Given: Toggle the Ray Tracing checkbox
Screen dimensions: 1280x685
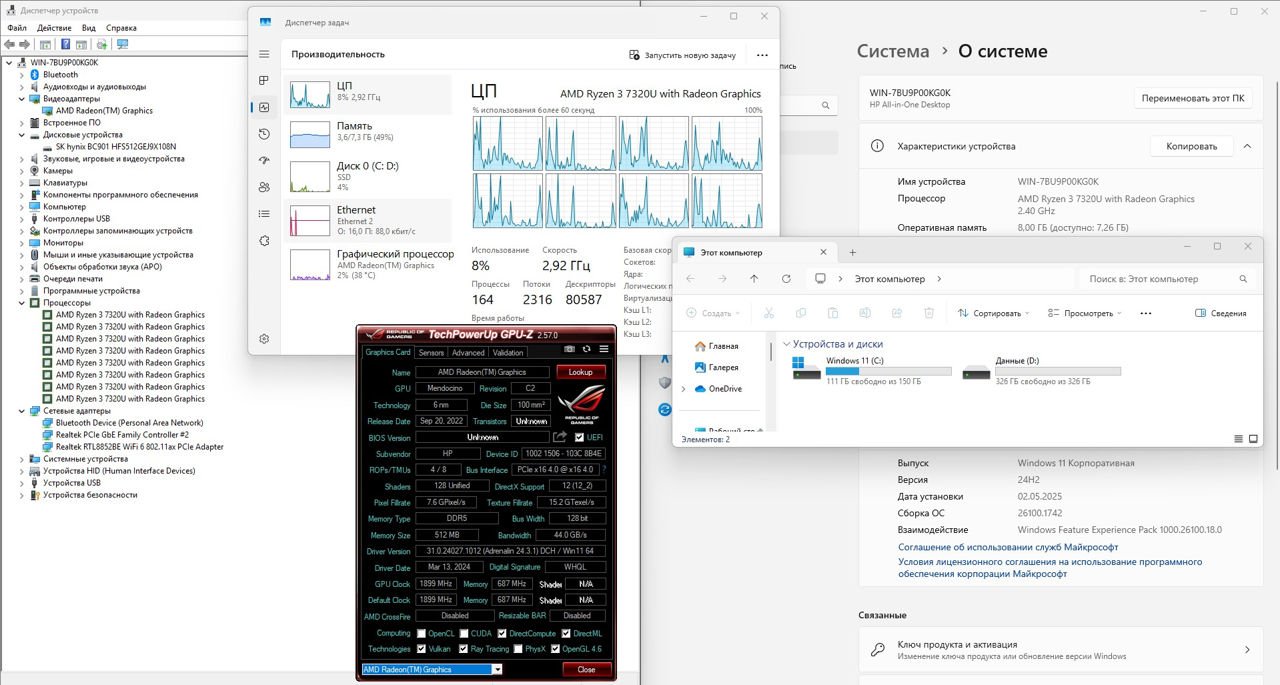Looking at the screenshot, I should pyautogui.click(x=463, y=649).
